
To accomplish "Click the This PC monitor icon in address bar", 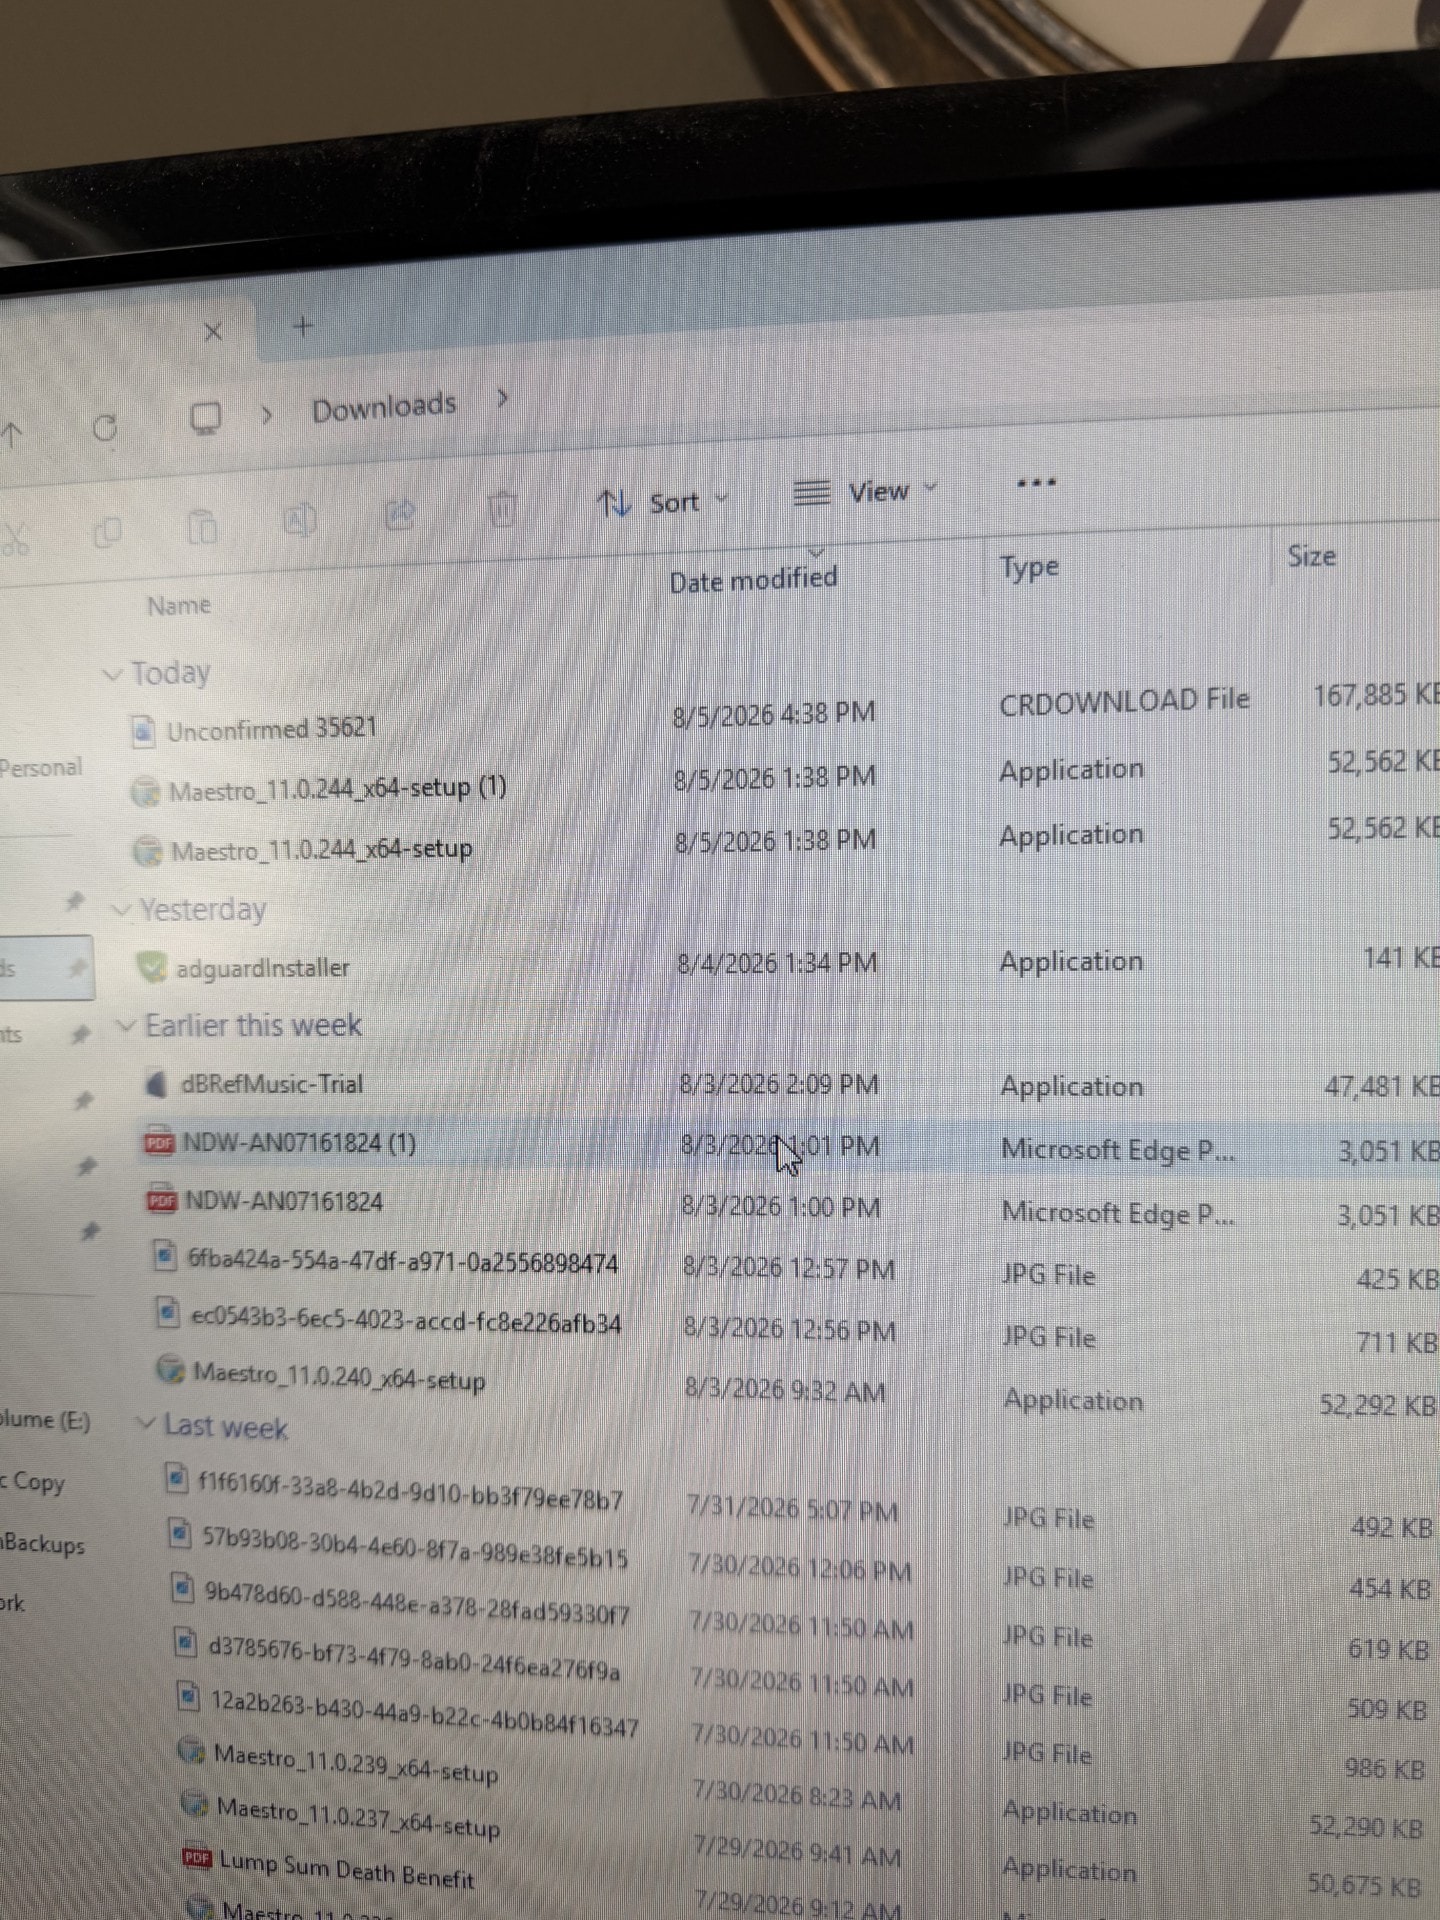I will pos(206,418).
